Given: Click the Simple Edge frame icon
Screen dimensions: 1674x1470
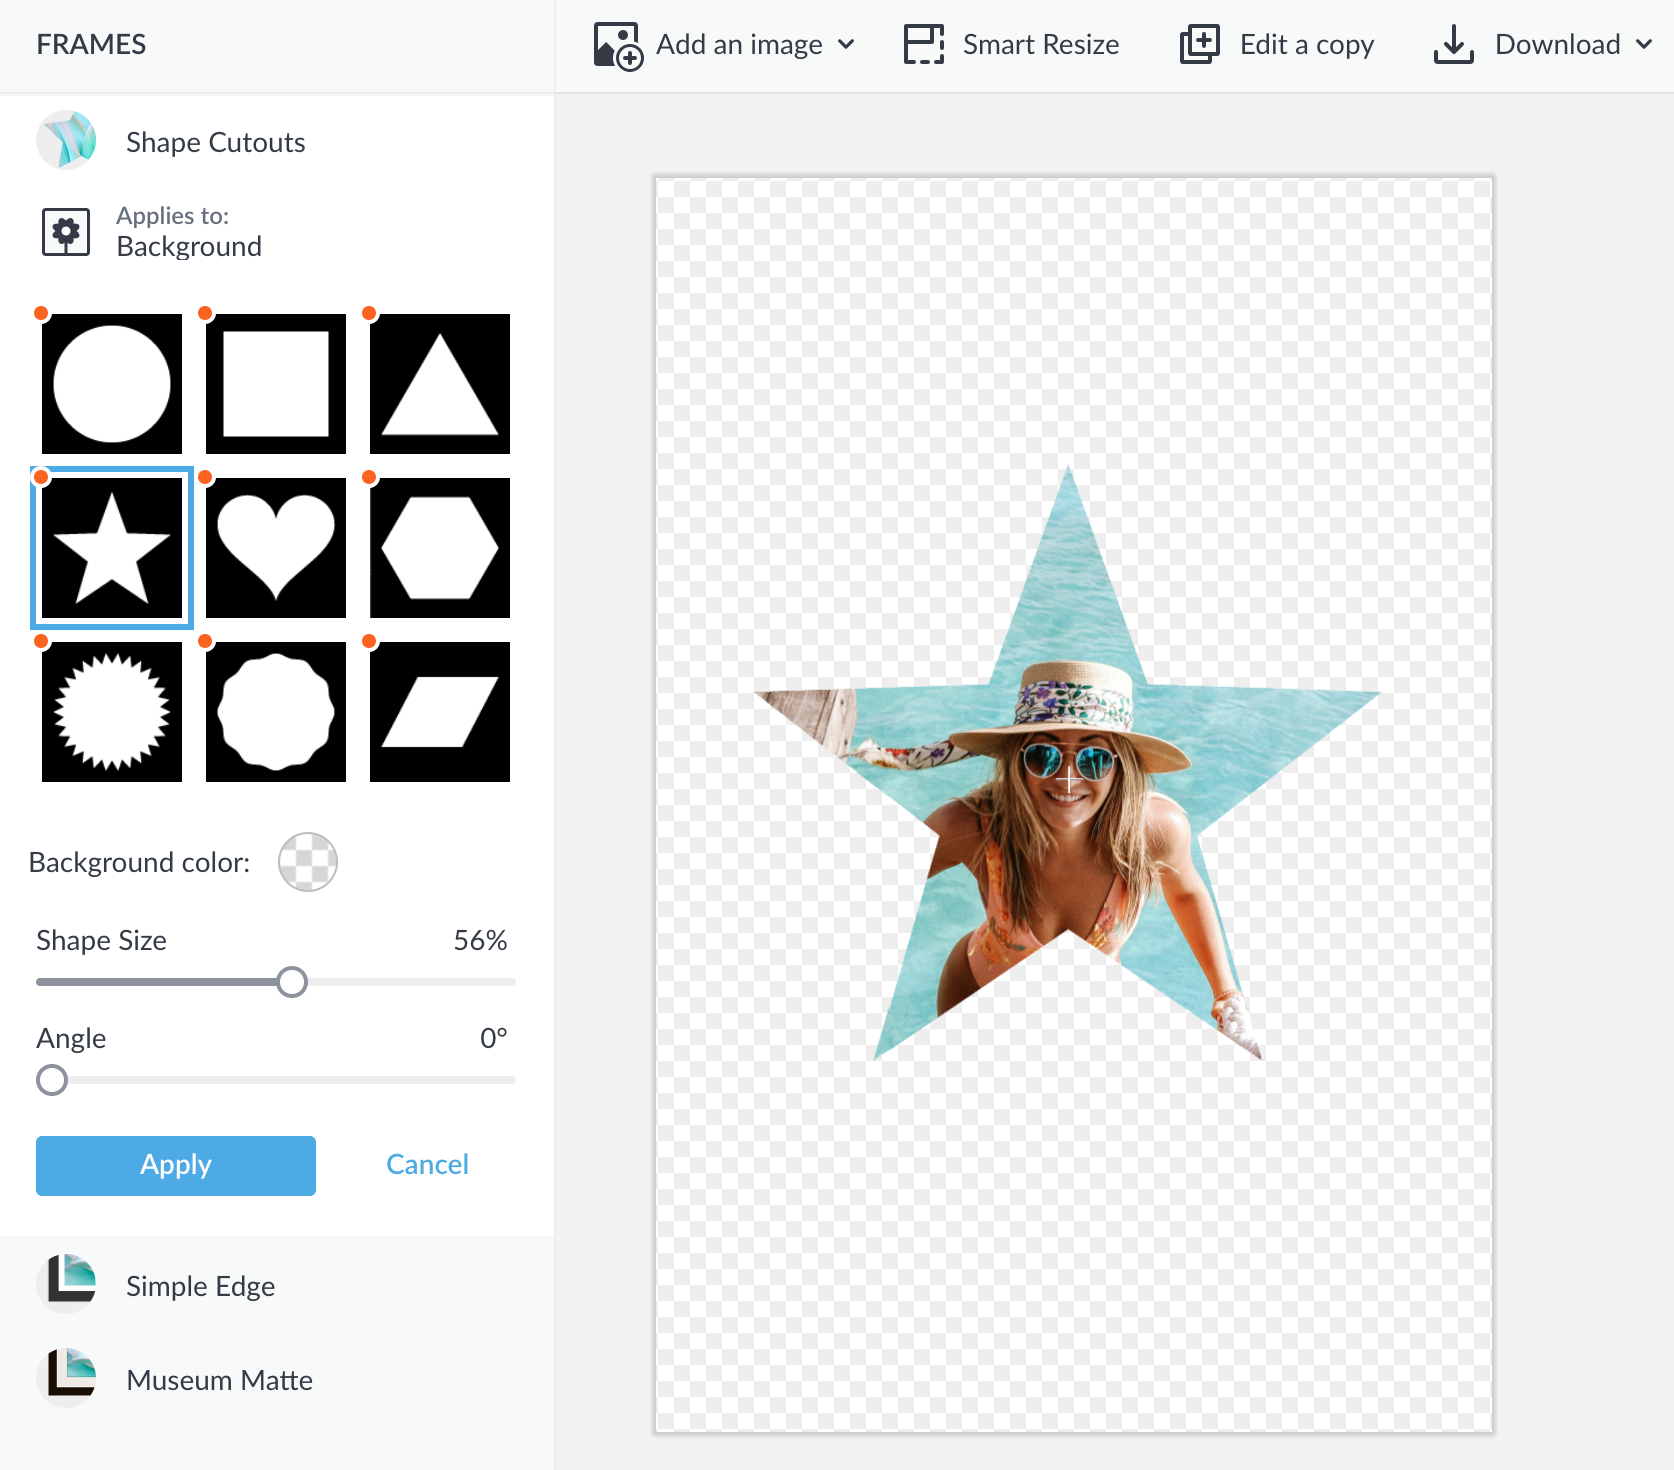Looking at the screenshot, I should click(x=66, y=1284).
